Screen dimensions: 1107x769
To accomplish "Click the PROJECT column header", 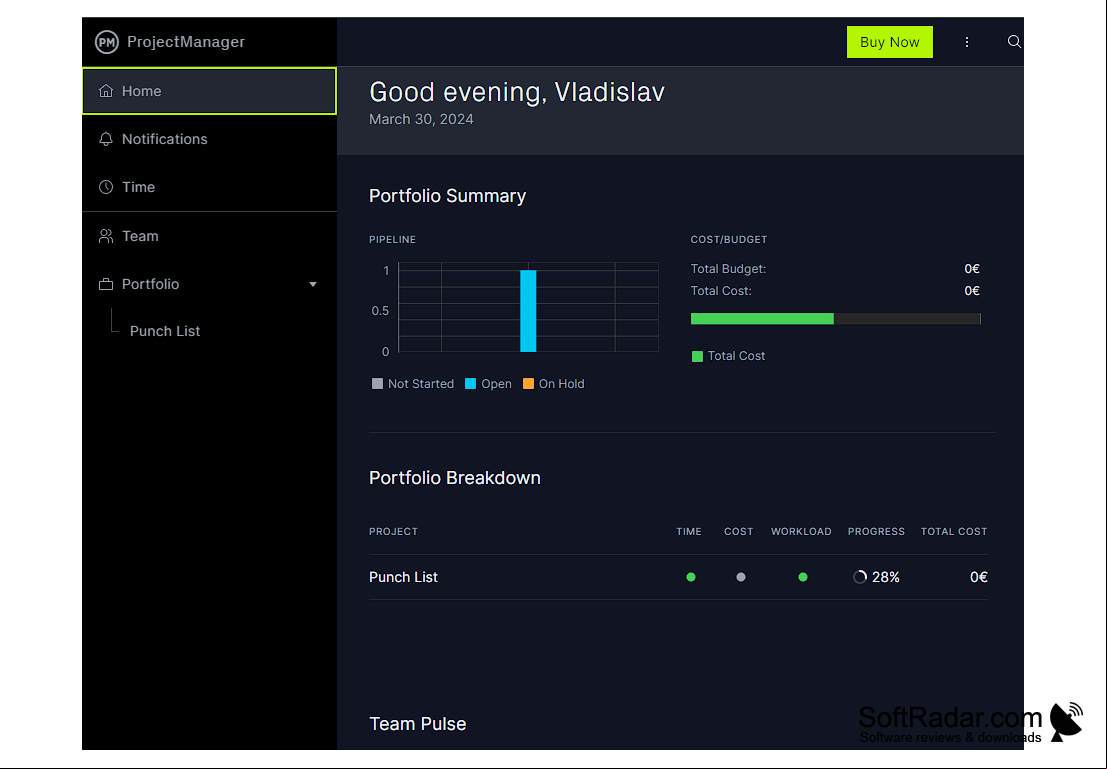I will 393,531.
